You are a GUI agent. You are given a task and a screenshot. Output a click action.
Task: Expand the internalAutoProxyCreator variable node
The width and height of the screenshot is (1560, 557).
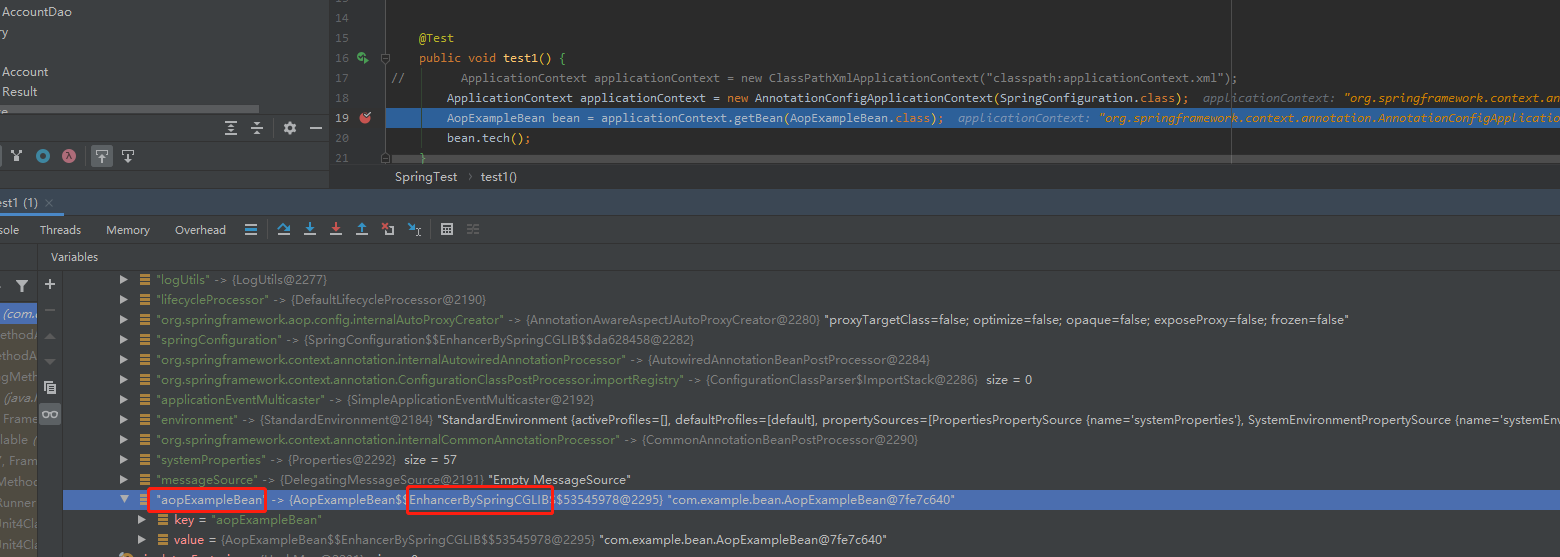[124, 320]
